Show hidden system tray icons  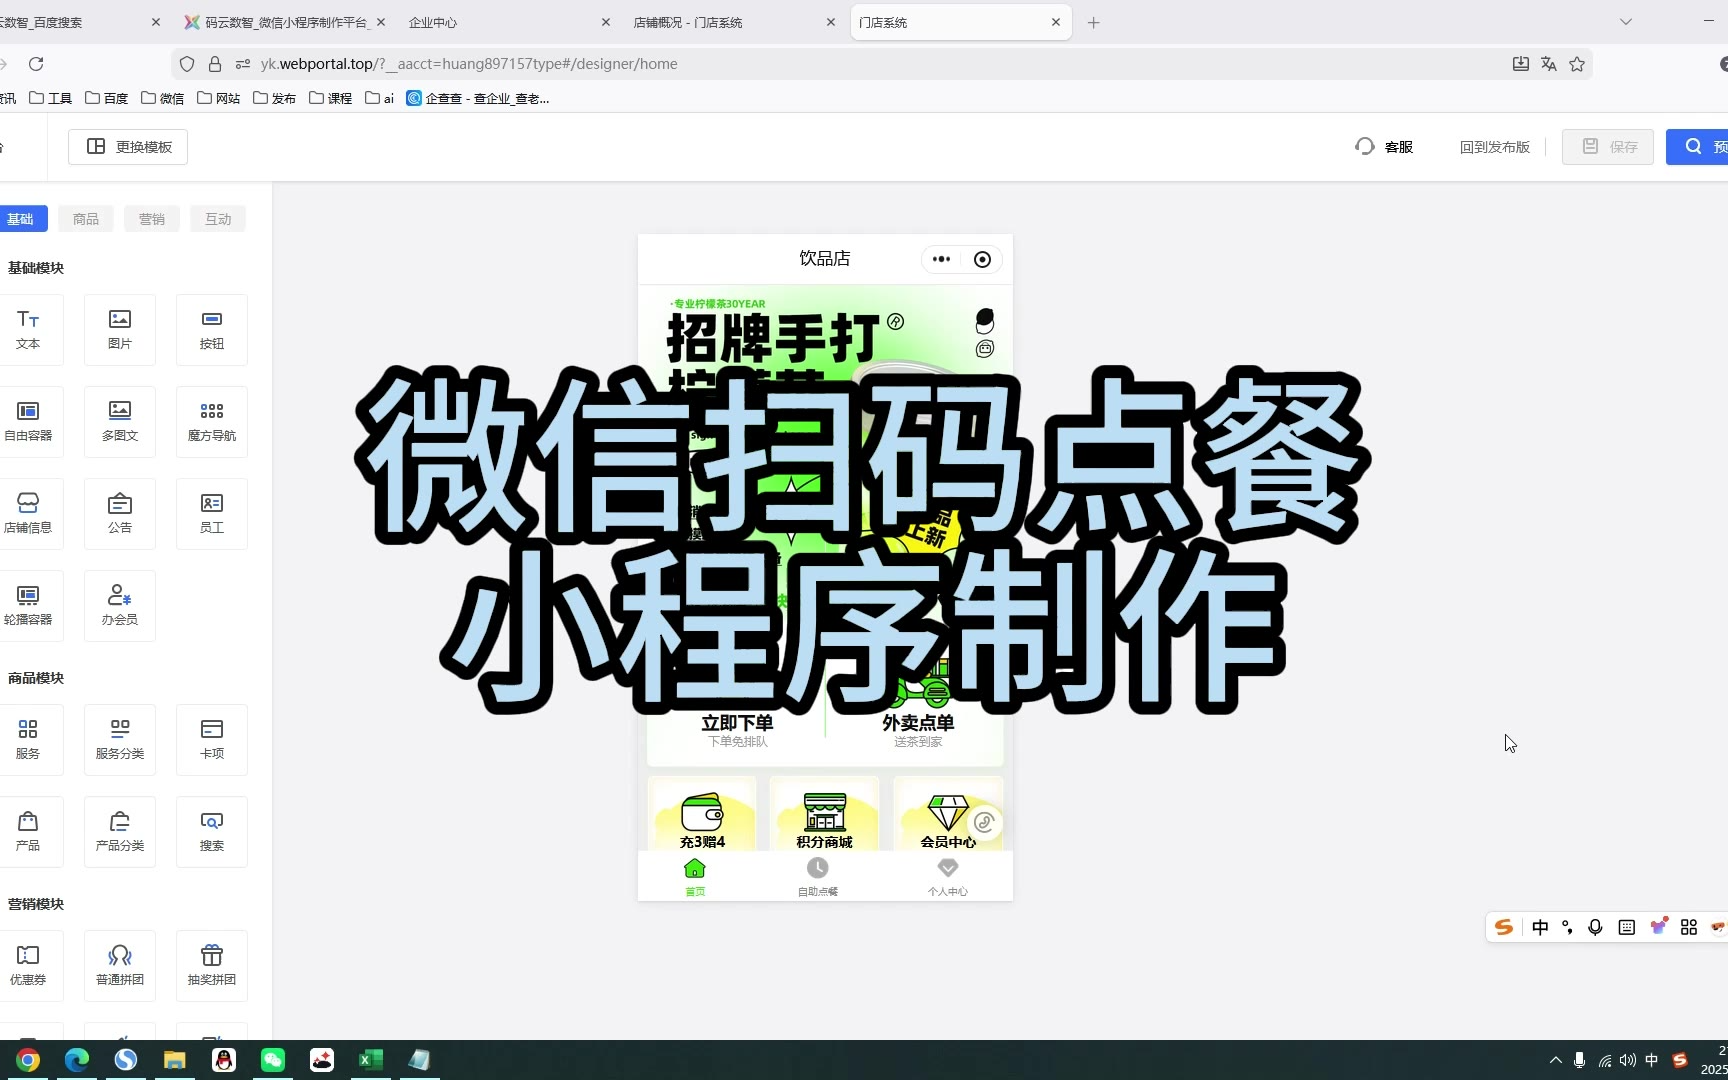click(x=1555, y=1060)
